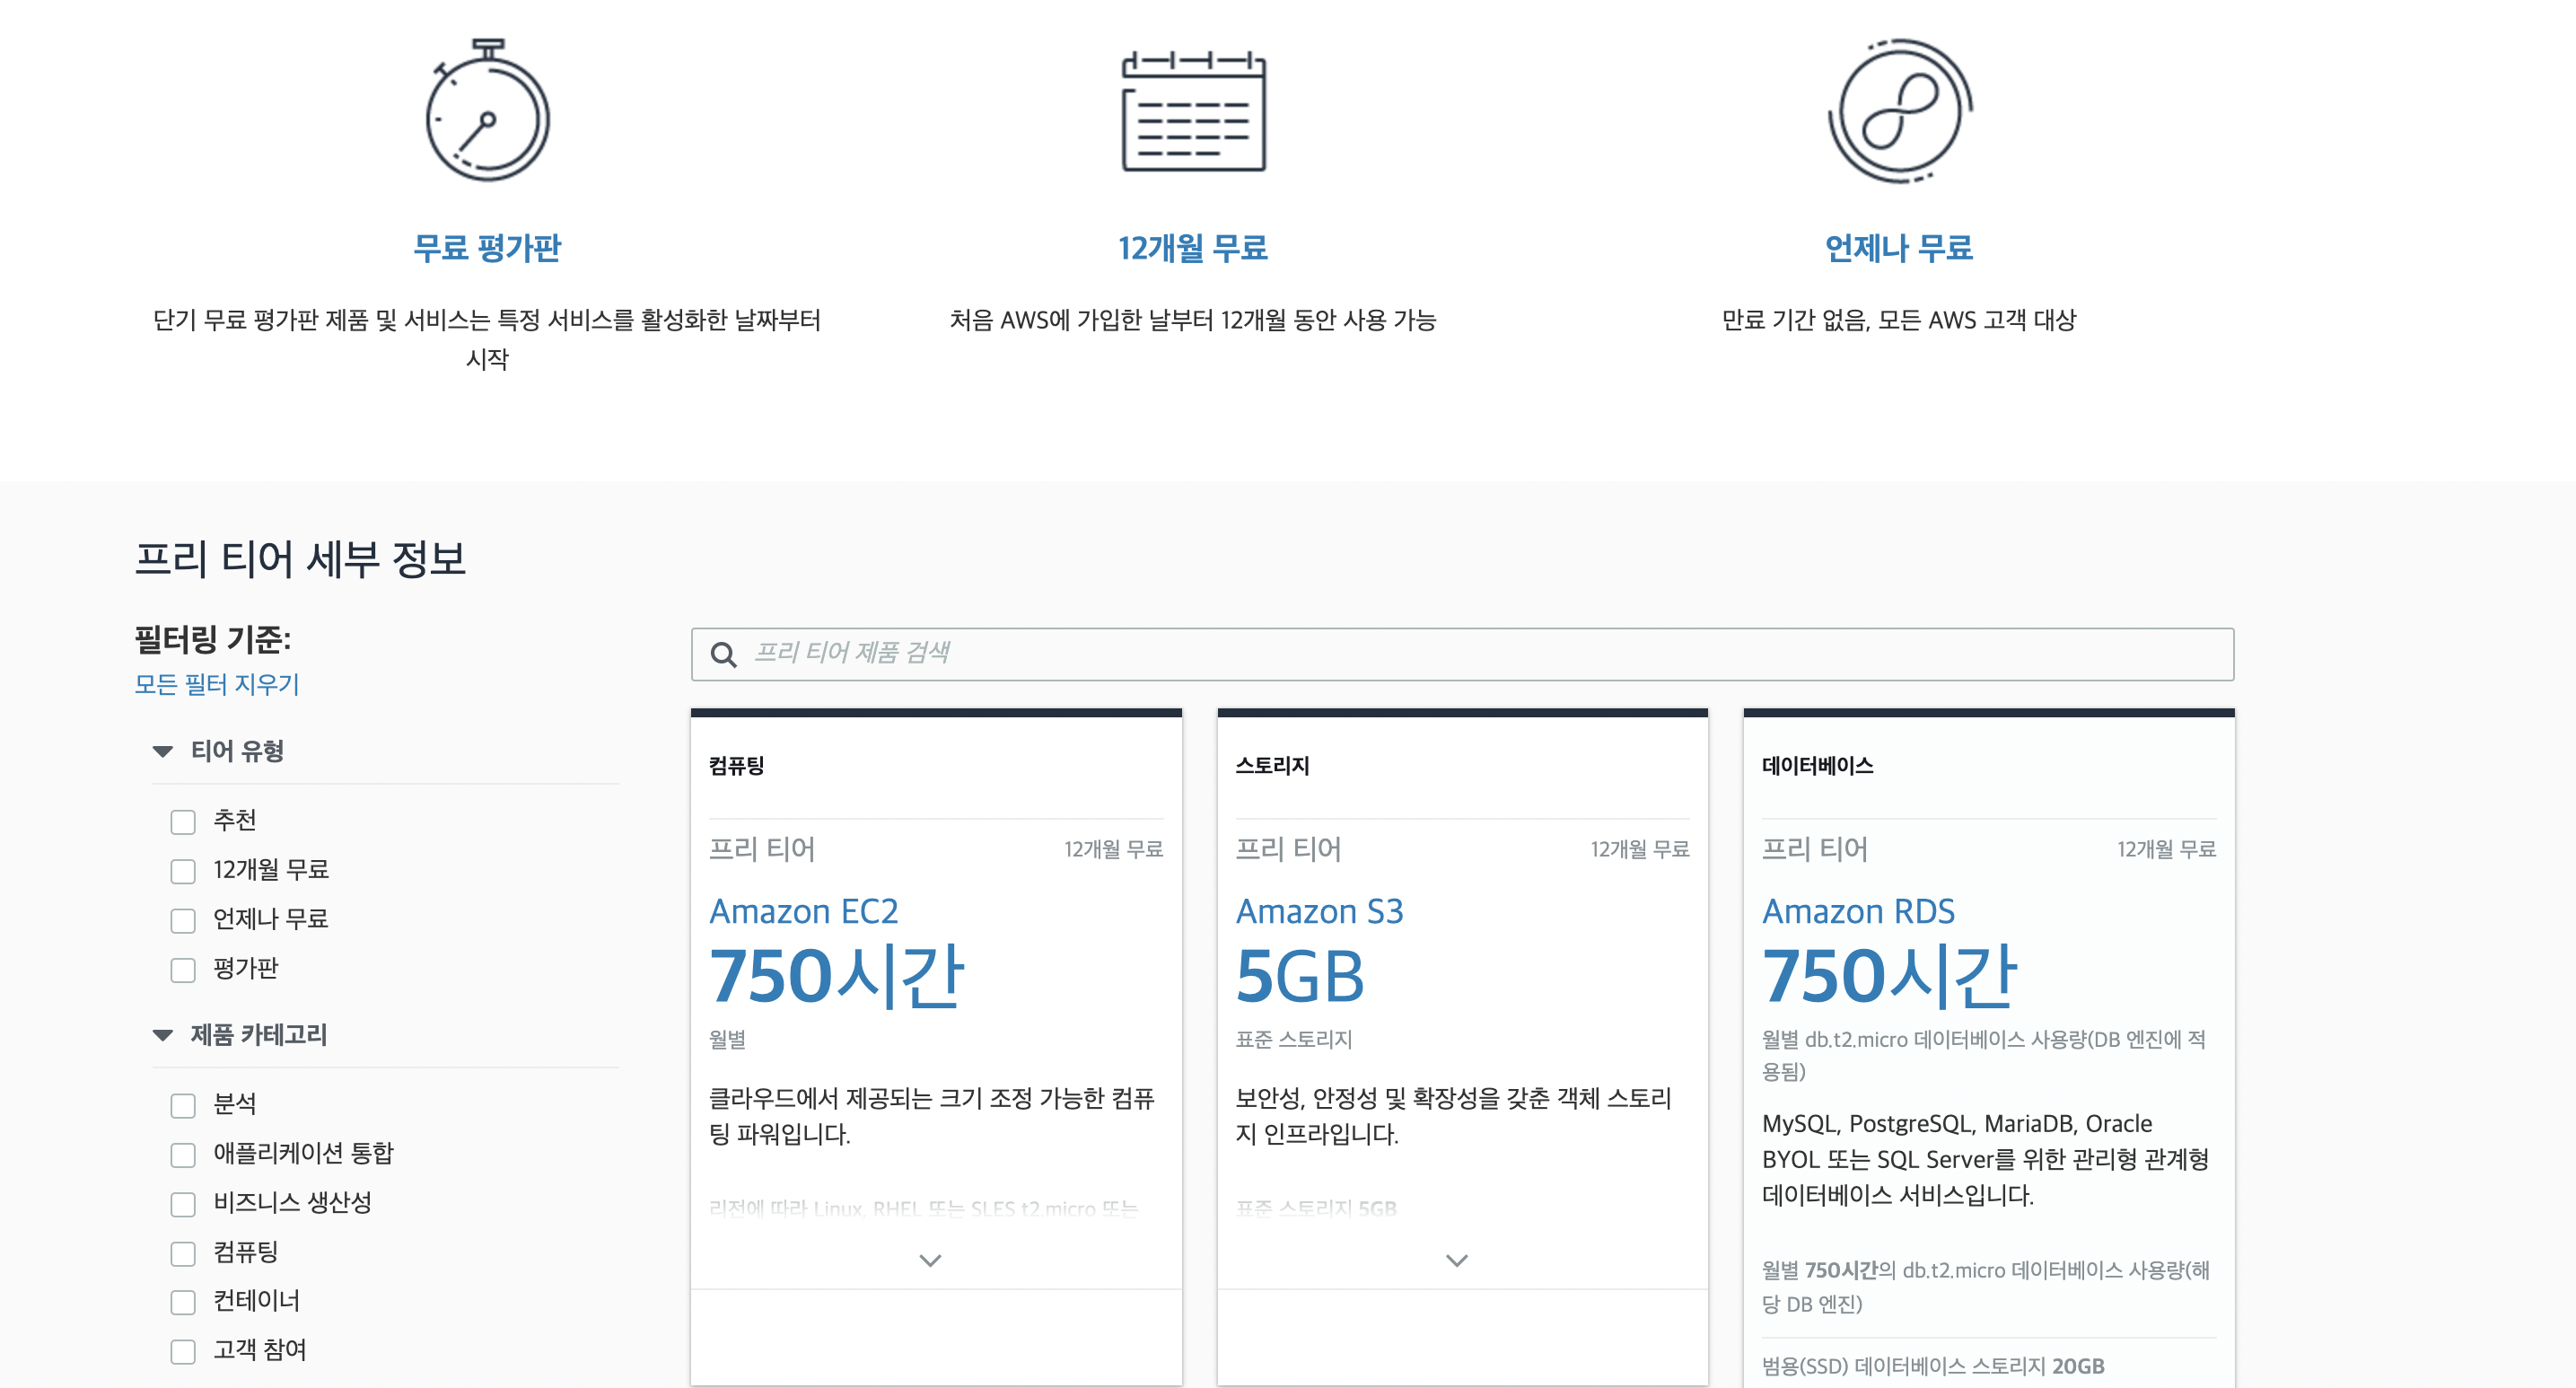Open the Amazon RDS link
Screen dimensions: 2576x1388
point(1858,911)
